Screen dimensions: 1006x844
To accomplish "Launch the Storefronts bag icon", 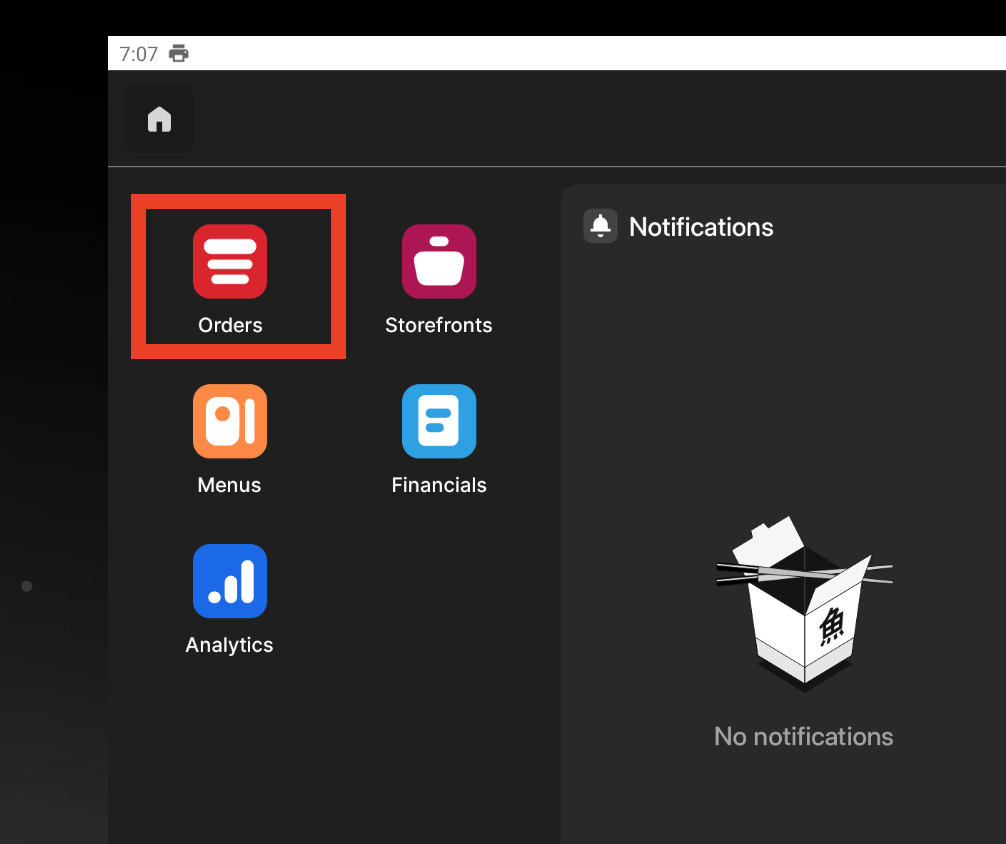I will tap(439, 261).
